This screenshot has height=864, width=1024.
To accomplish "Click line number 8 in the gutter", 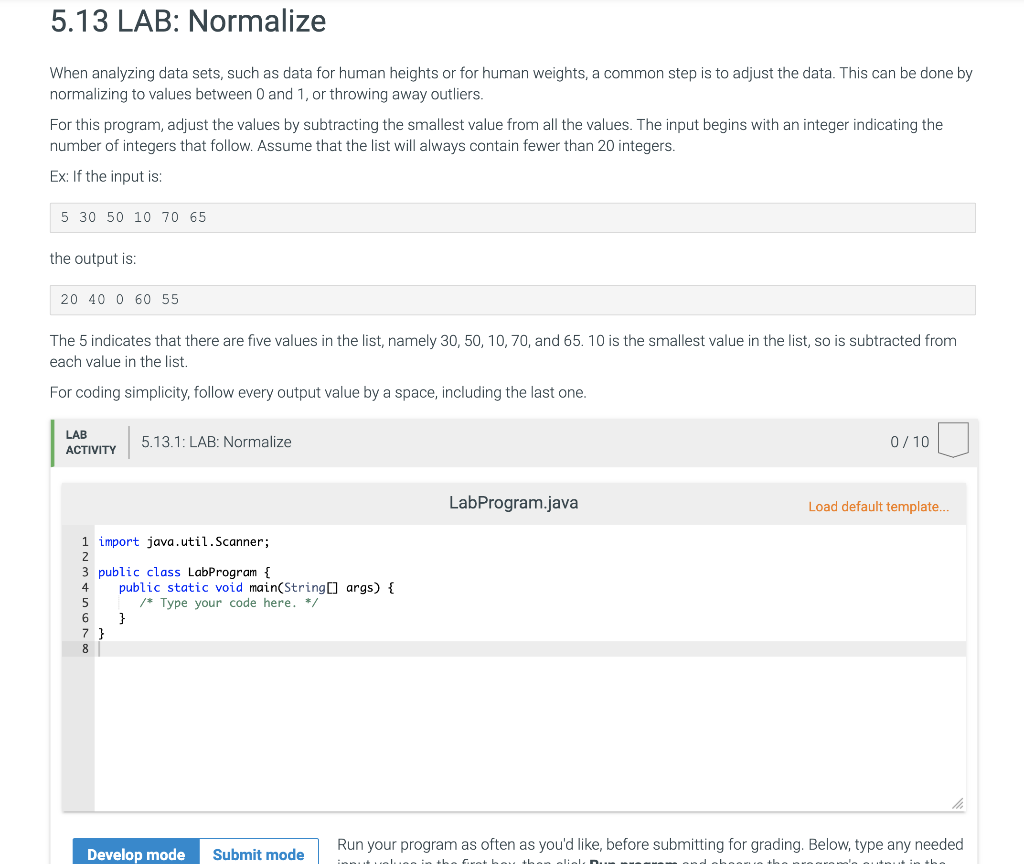I will [85, 648].
